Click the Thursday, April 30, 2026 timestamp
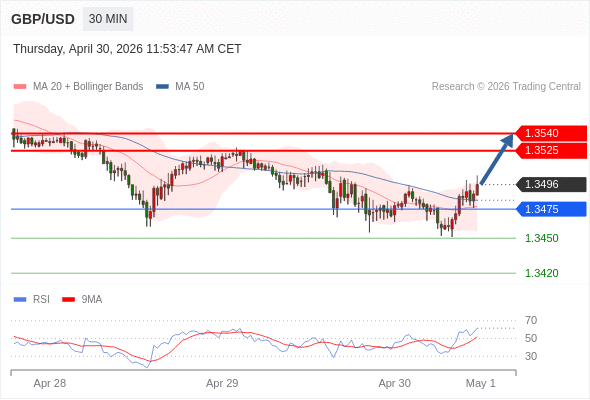The width and height of the screenshot is (590, 400). (x=127, y=49)
